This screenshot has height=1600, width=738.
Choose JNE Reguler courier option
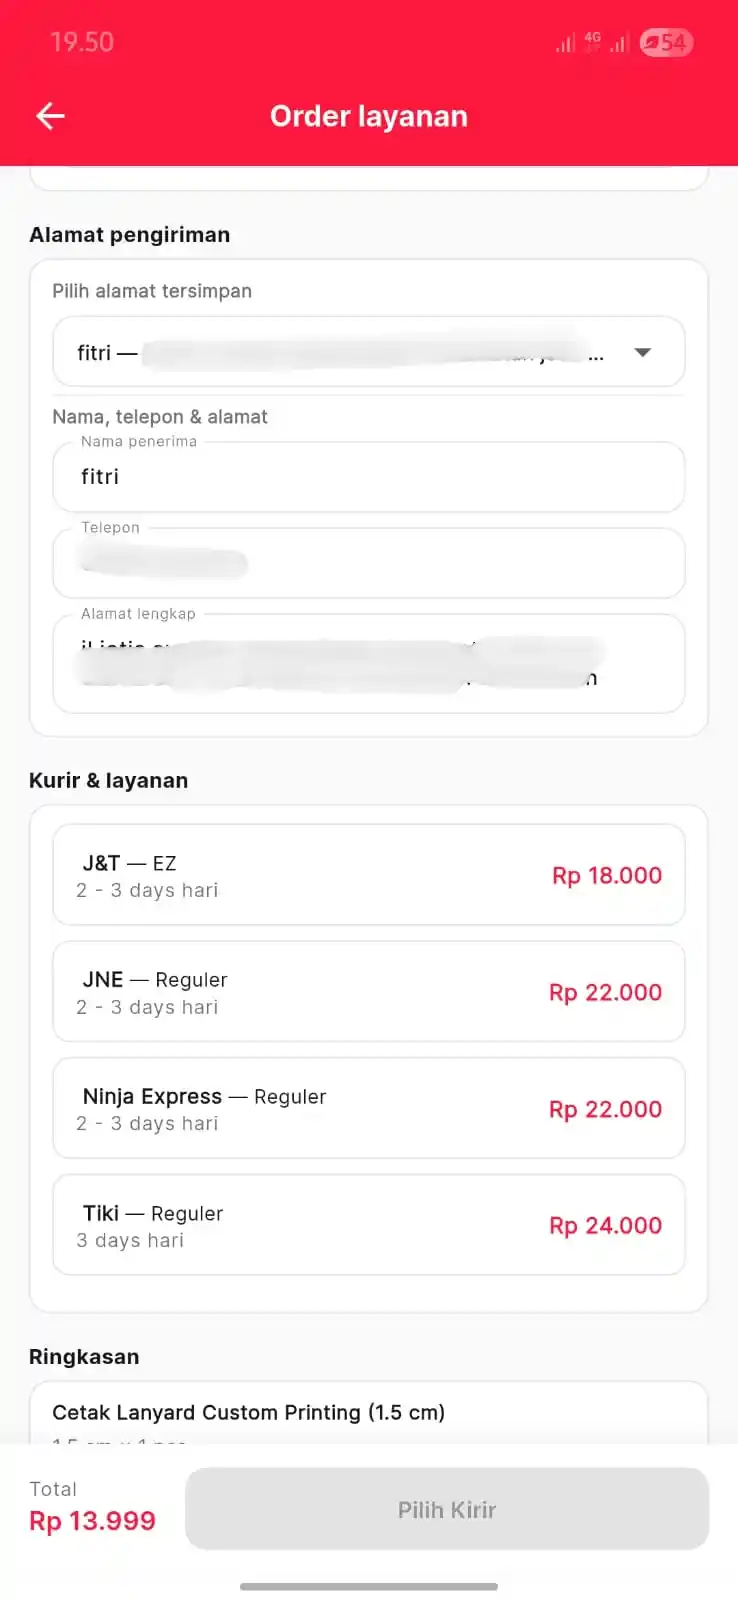click(x=368, y=992)
